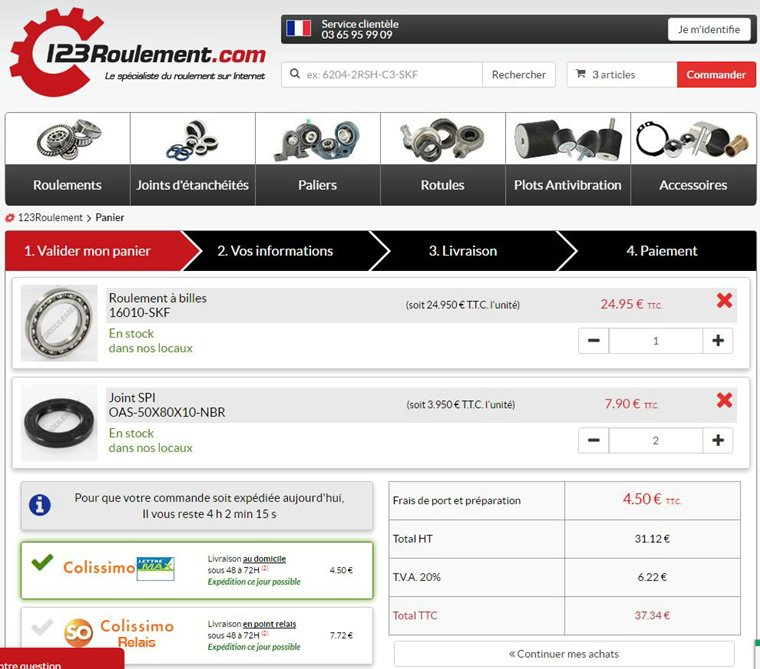This screenshot has height=669, width=760.
Task: Decrease quantity of Joint SPI seal
Action: click(594, 441)
